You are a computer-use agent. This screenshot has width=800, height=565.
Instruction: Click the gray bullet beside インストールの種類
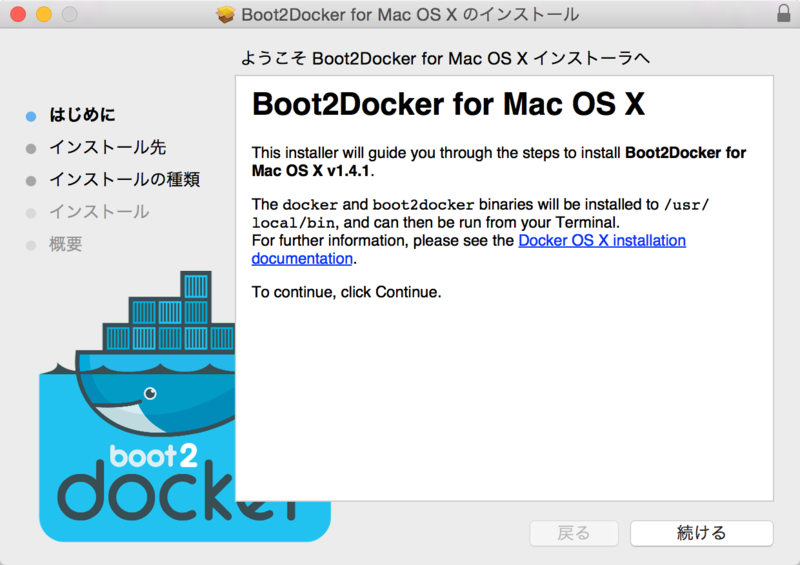(31, 181)
